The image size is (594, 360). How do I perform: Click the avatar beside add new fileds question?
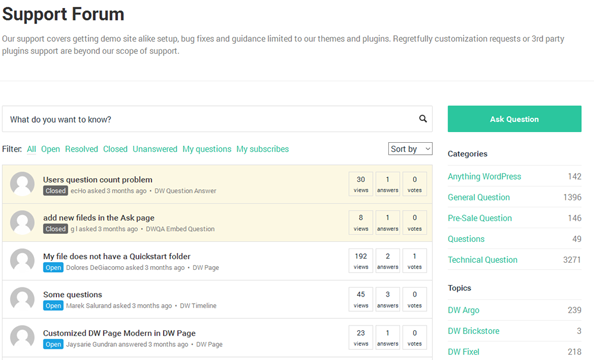22,222
